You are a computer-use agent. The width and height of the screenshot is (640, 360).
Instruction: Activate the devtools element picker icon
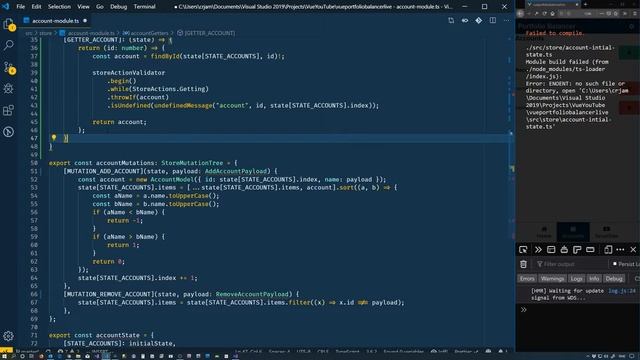coord(523,249)
